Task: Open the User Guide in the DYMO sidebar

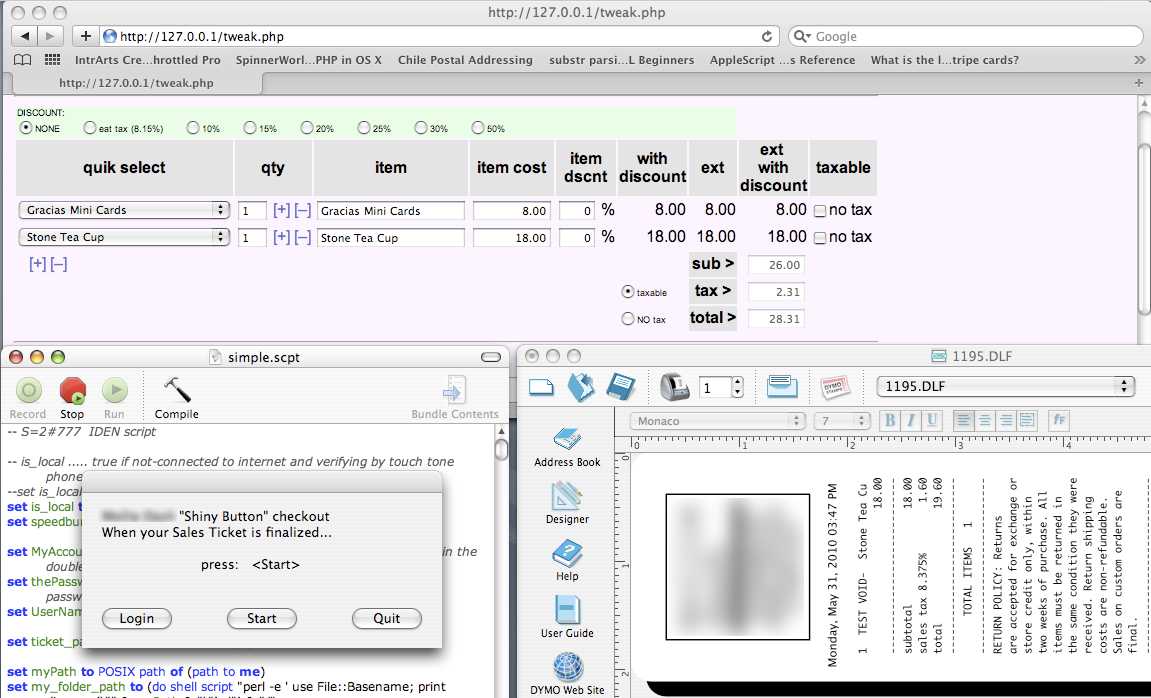Action: (567, 618)
